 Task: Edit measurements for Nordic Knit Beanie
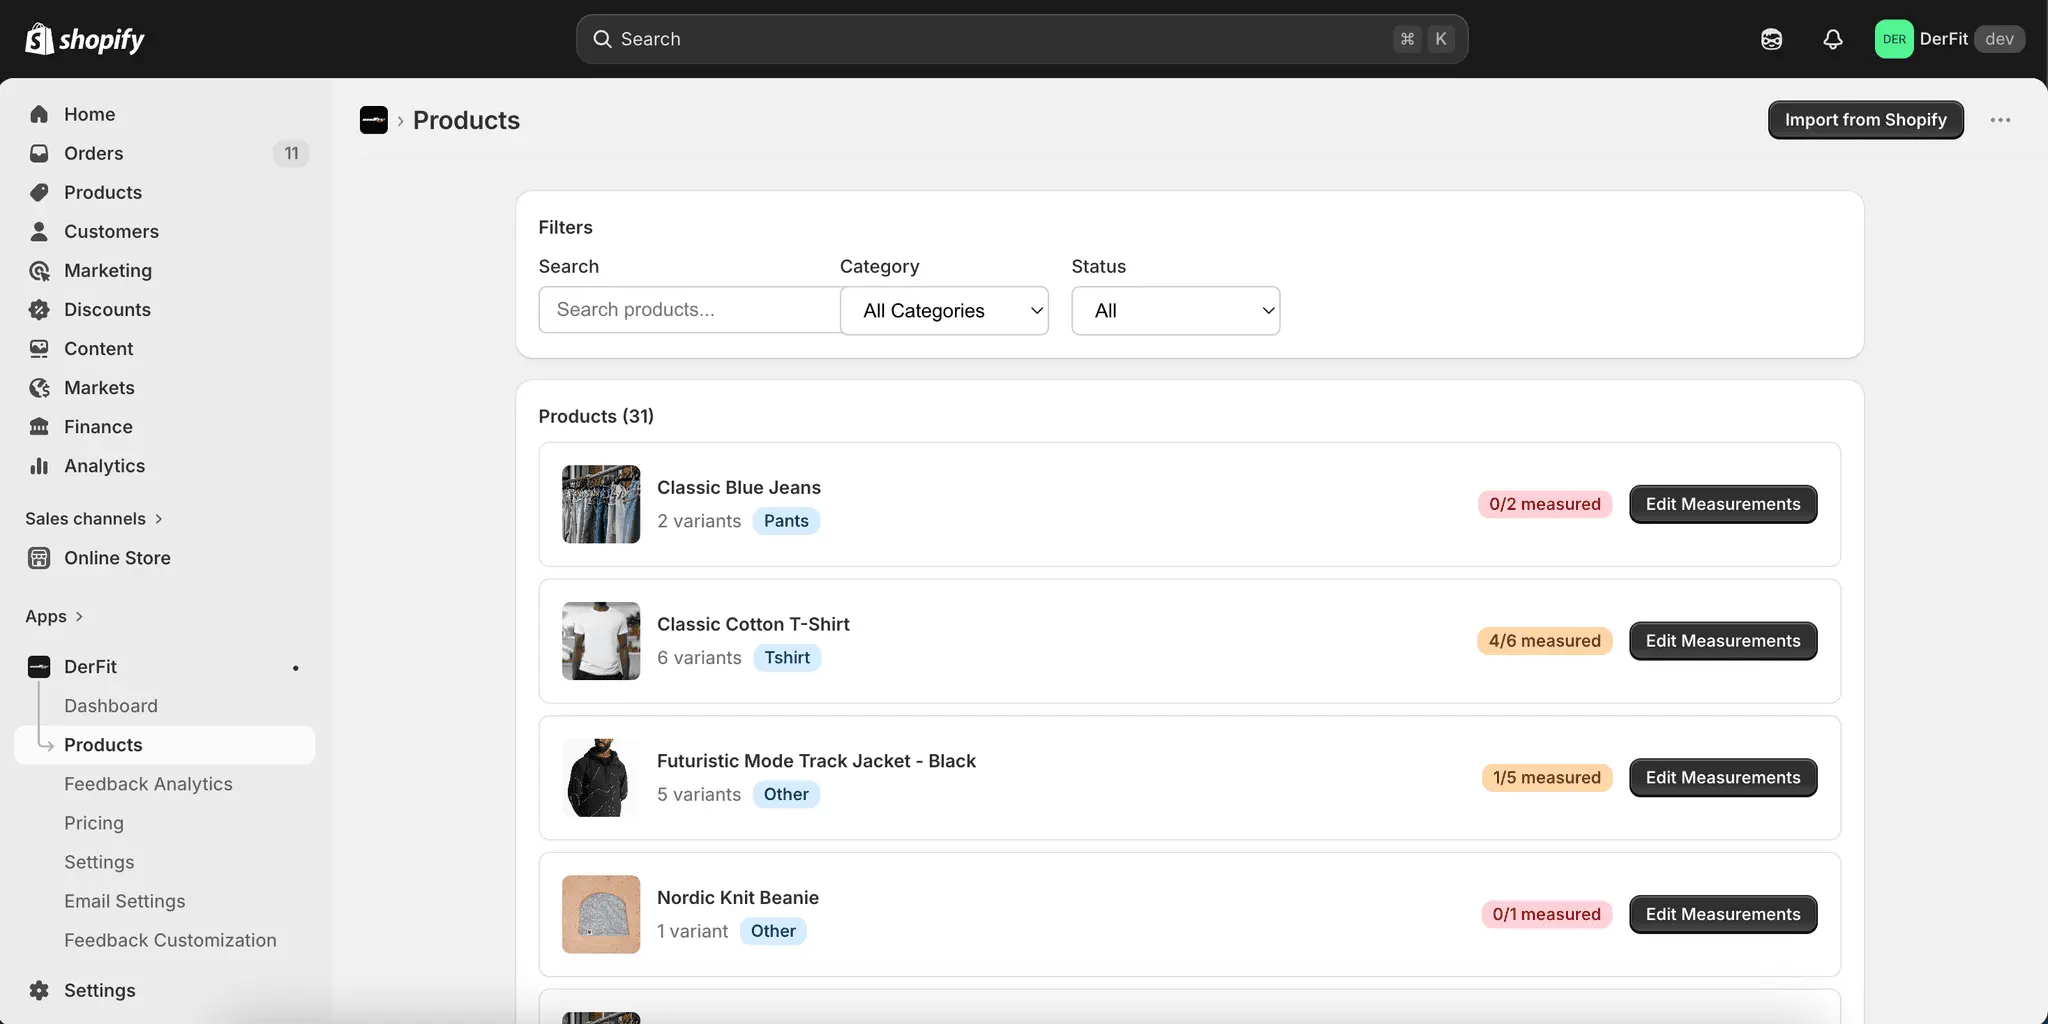point(1723,914)
